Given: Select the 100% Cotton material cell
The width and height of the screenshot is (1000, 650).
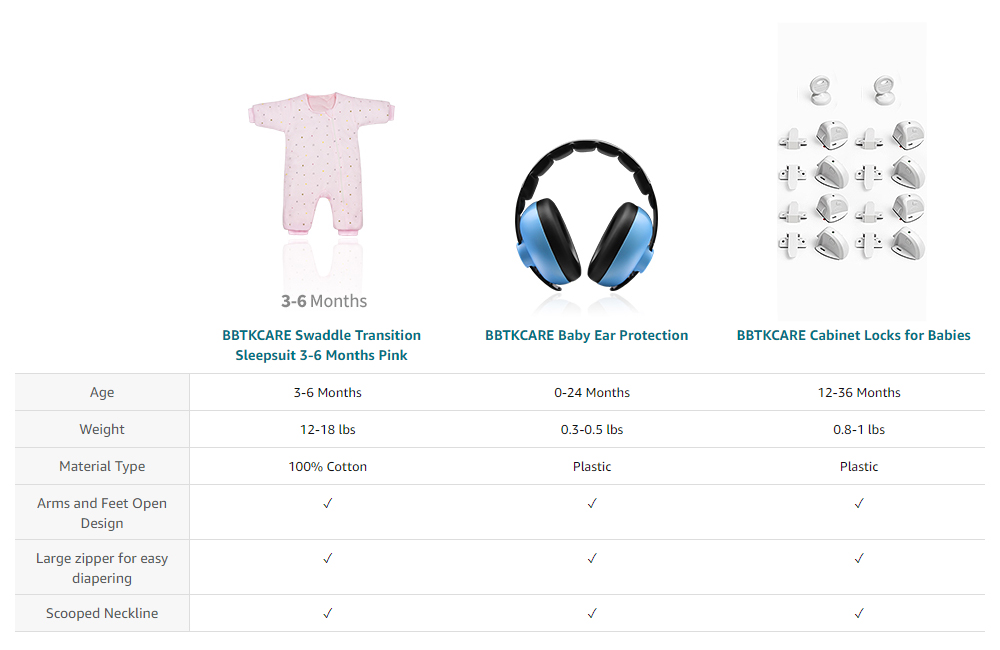Looking at the screenshot, I should 328,466.
